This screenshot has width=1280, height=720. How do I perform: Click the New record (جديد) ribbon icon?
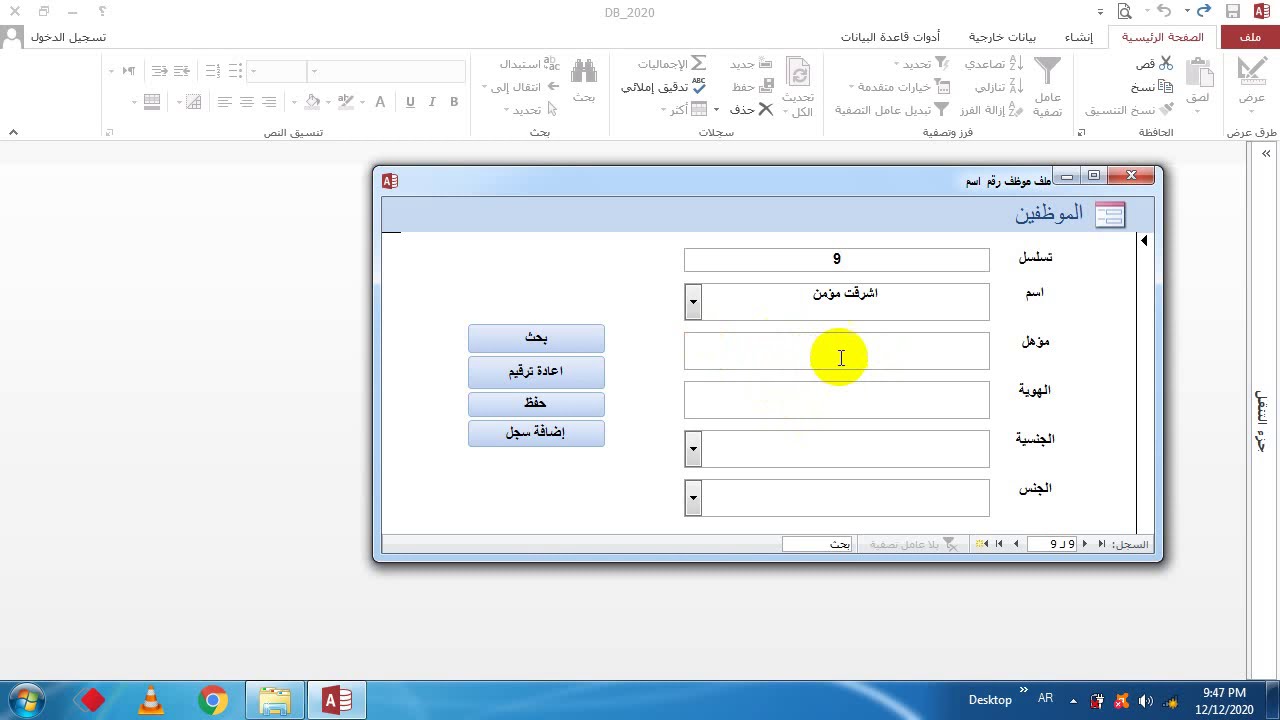coord(766,64)
